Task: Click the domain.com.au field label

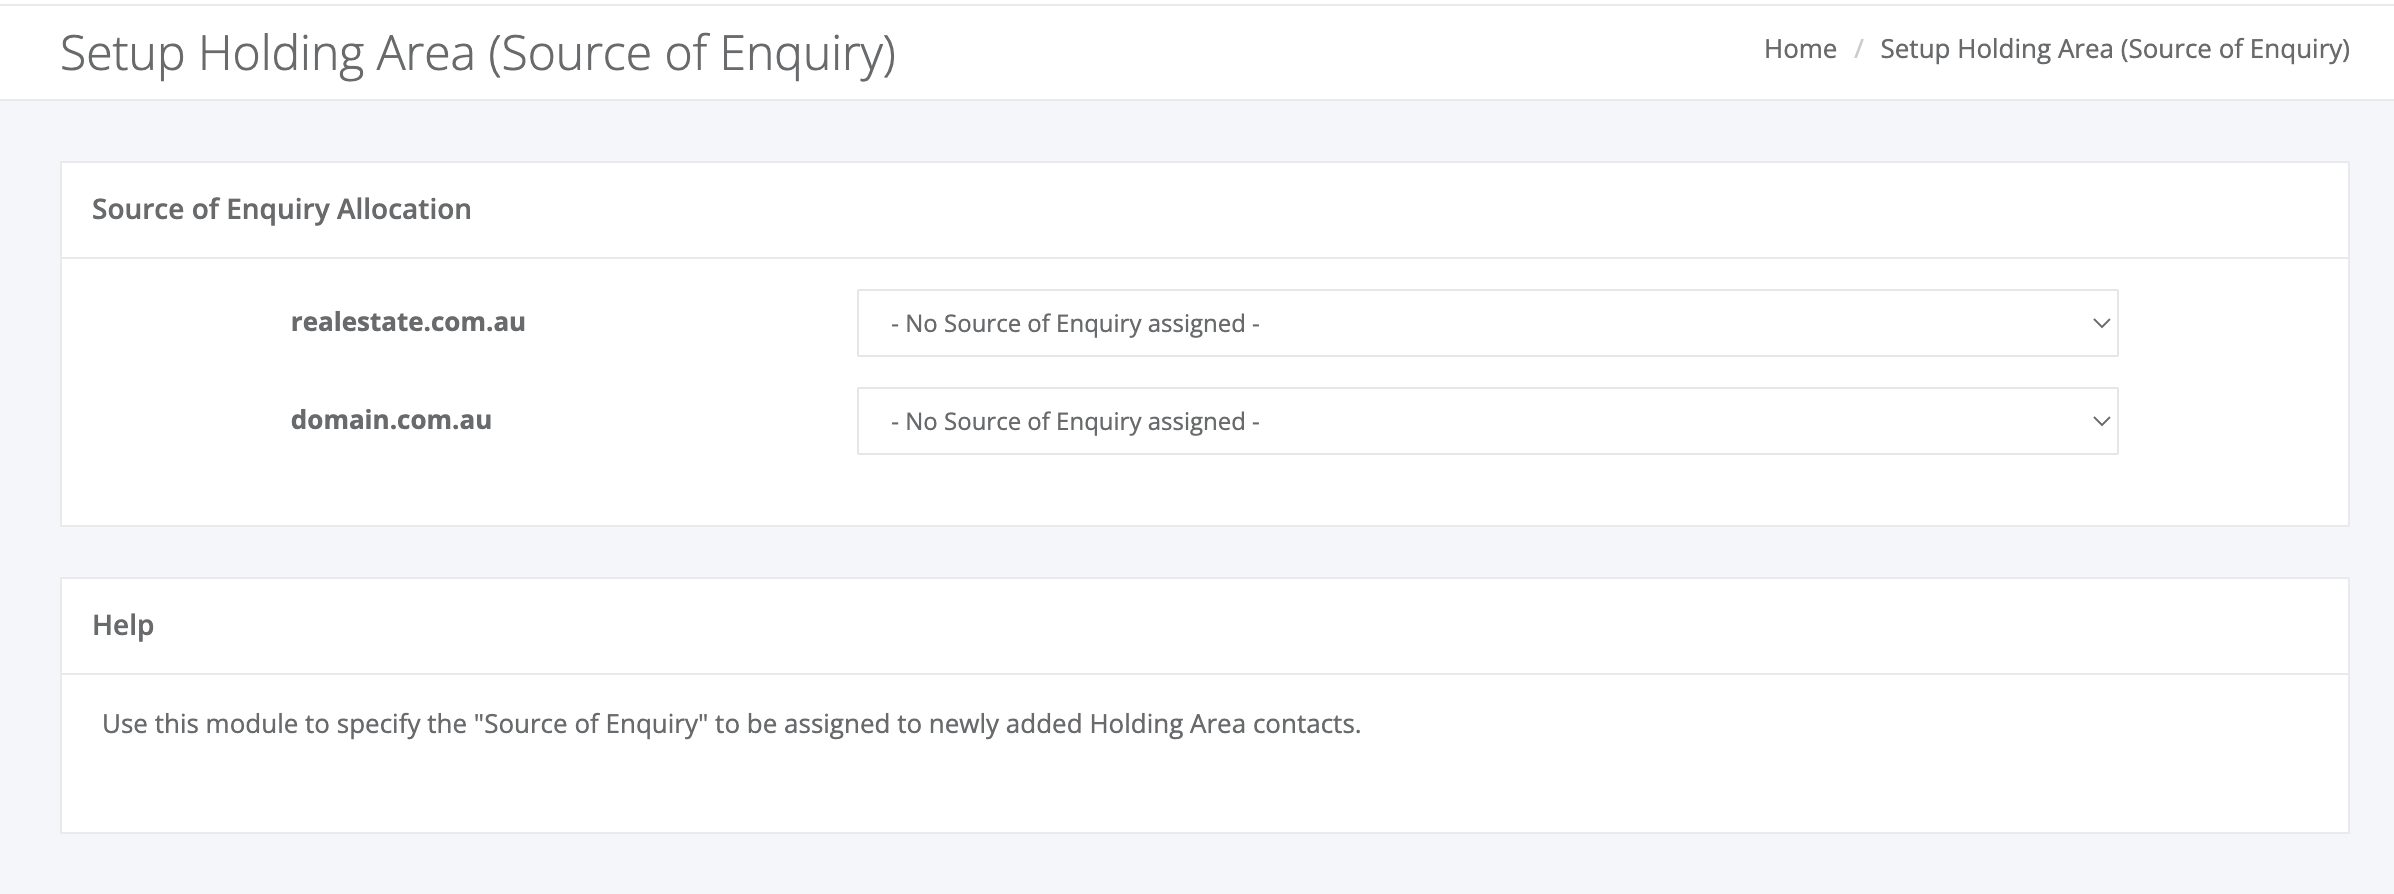Action: 391,419
